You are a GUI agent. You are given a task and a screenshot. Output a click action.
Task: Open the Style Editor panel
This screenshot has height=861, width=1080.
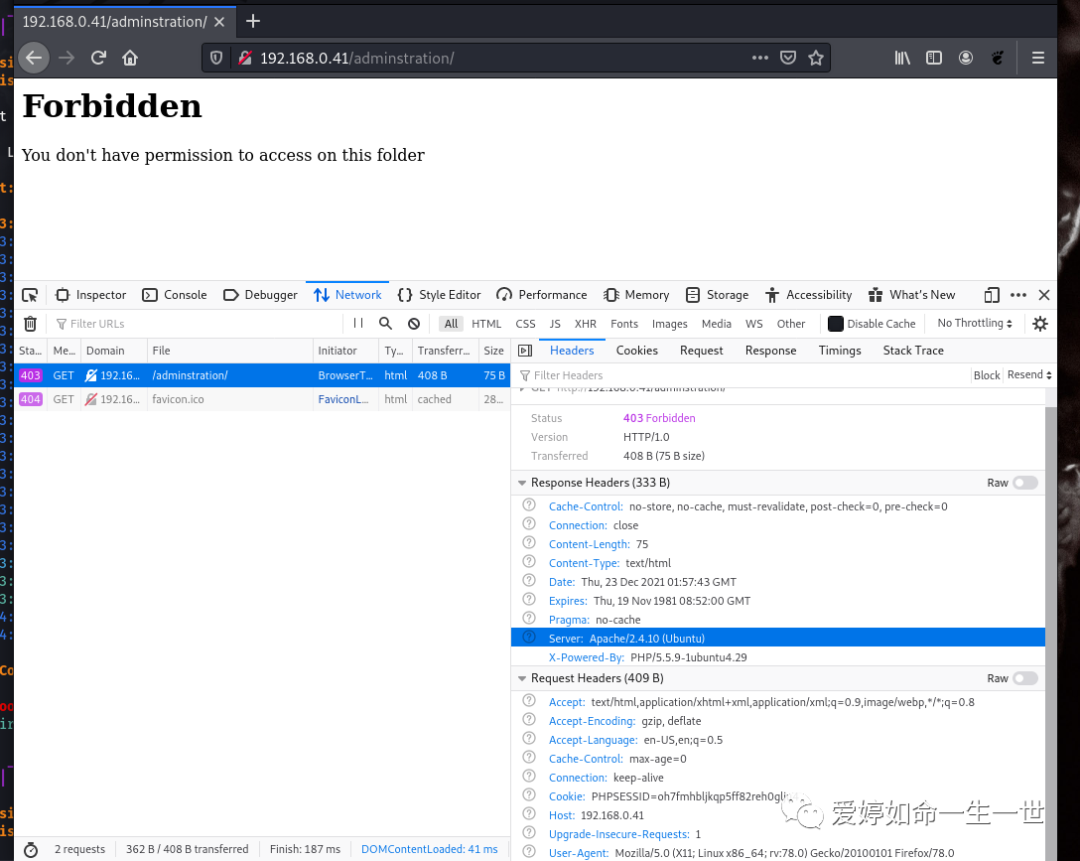[439, 295]
